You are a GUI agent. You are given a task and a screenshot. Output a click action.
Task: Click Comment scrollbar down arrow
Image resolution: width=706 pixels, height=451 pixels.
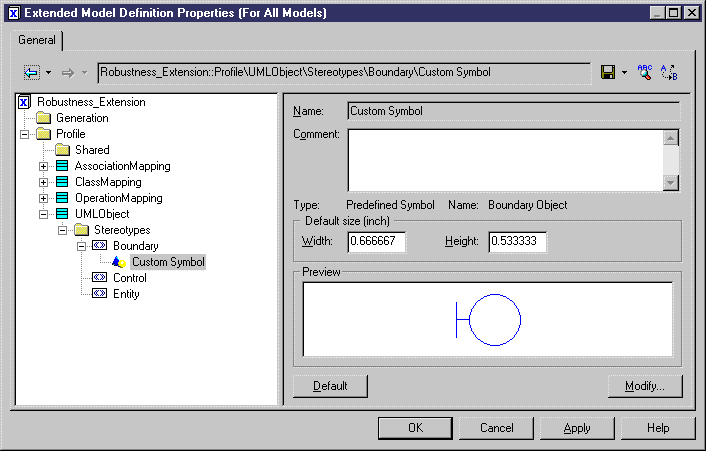pyautogui.click(x=670, y=183)
